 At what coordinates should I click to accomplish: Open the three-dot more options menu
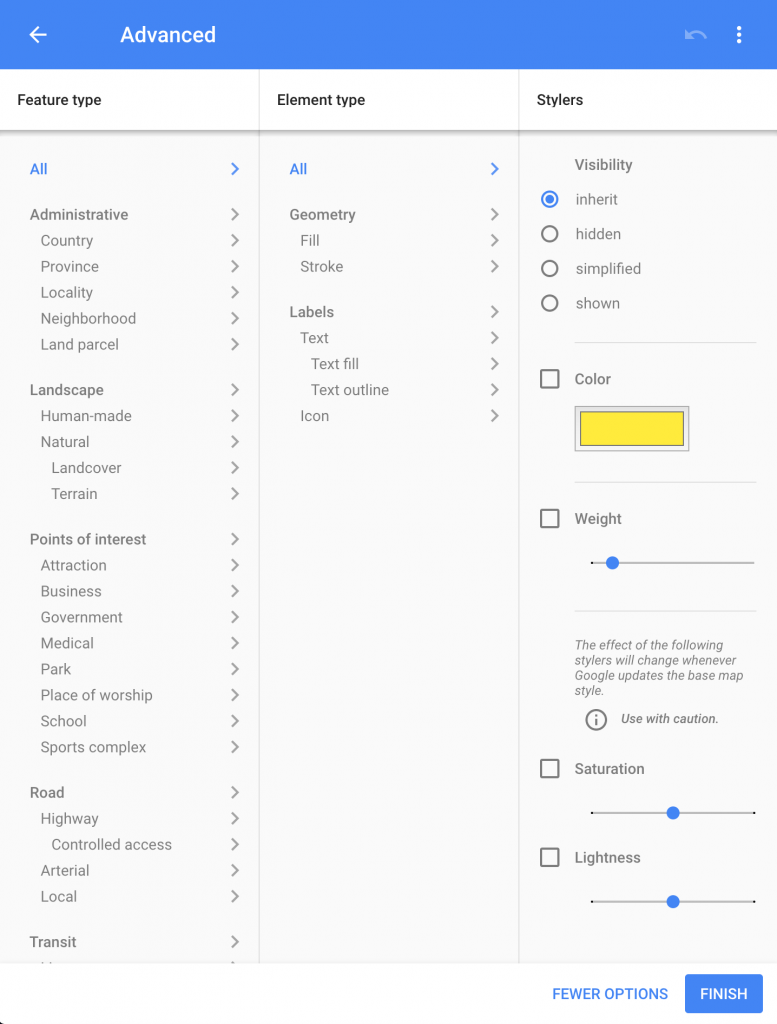(739, 35)
